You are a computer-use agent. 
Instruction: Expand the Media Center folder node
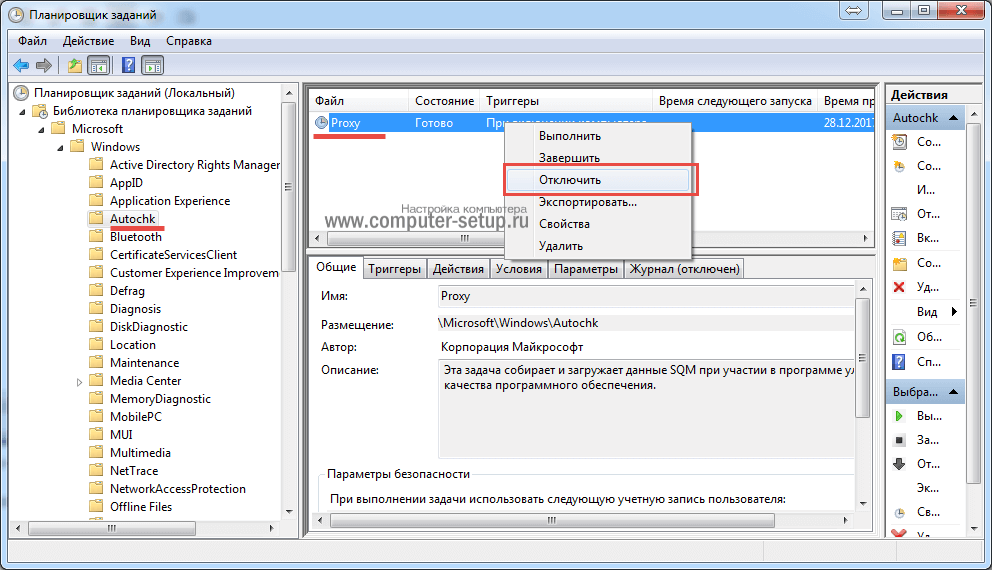tap(79, 382)
